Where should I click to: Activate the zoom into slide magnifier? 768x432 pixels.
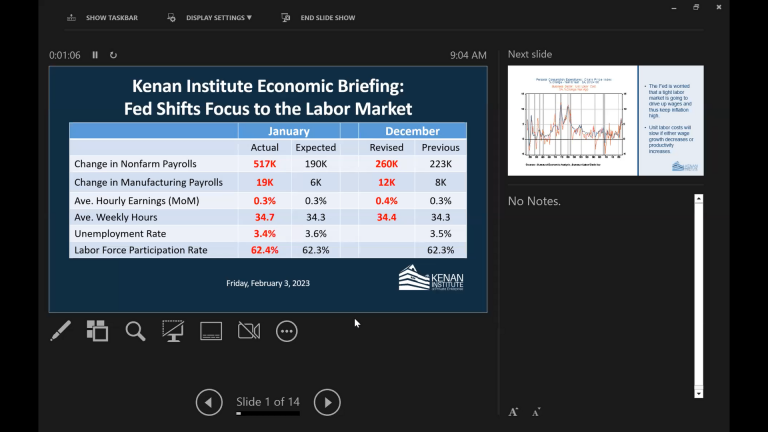point(135,331)
